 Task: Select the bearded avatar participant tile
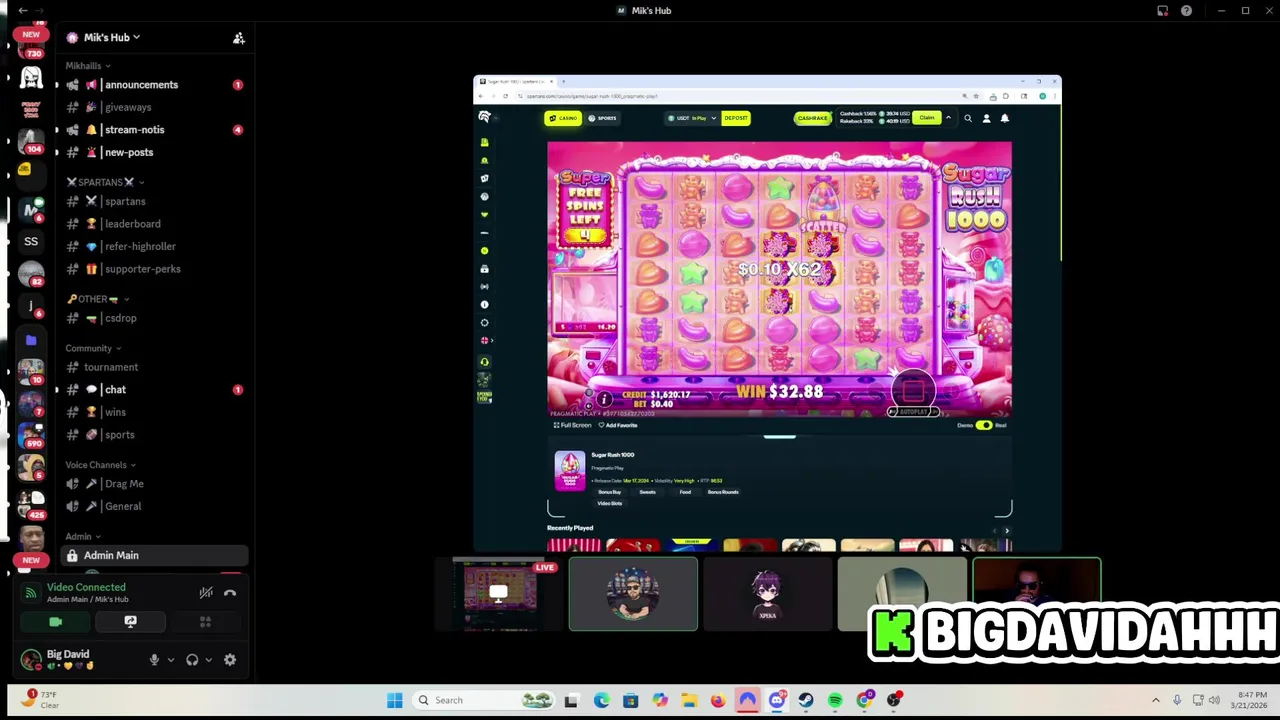point(633,594)
